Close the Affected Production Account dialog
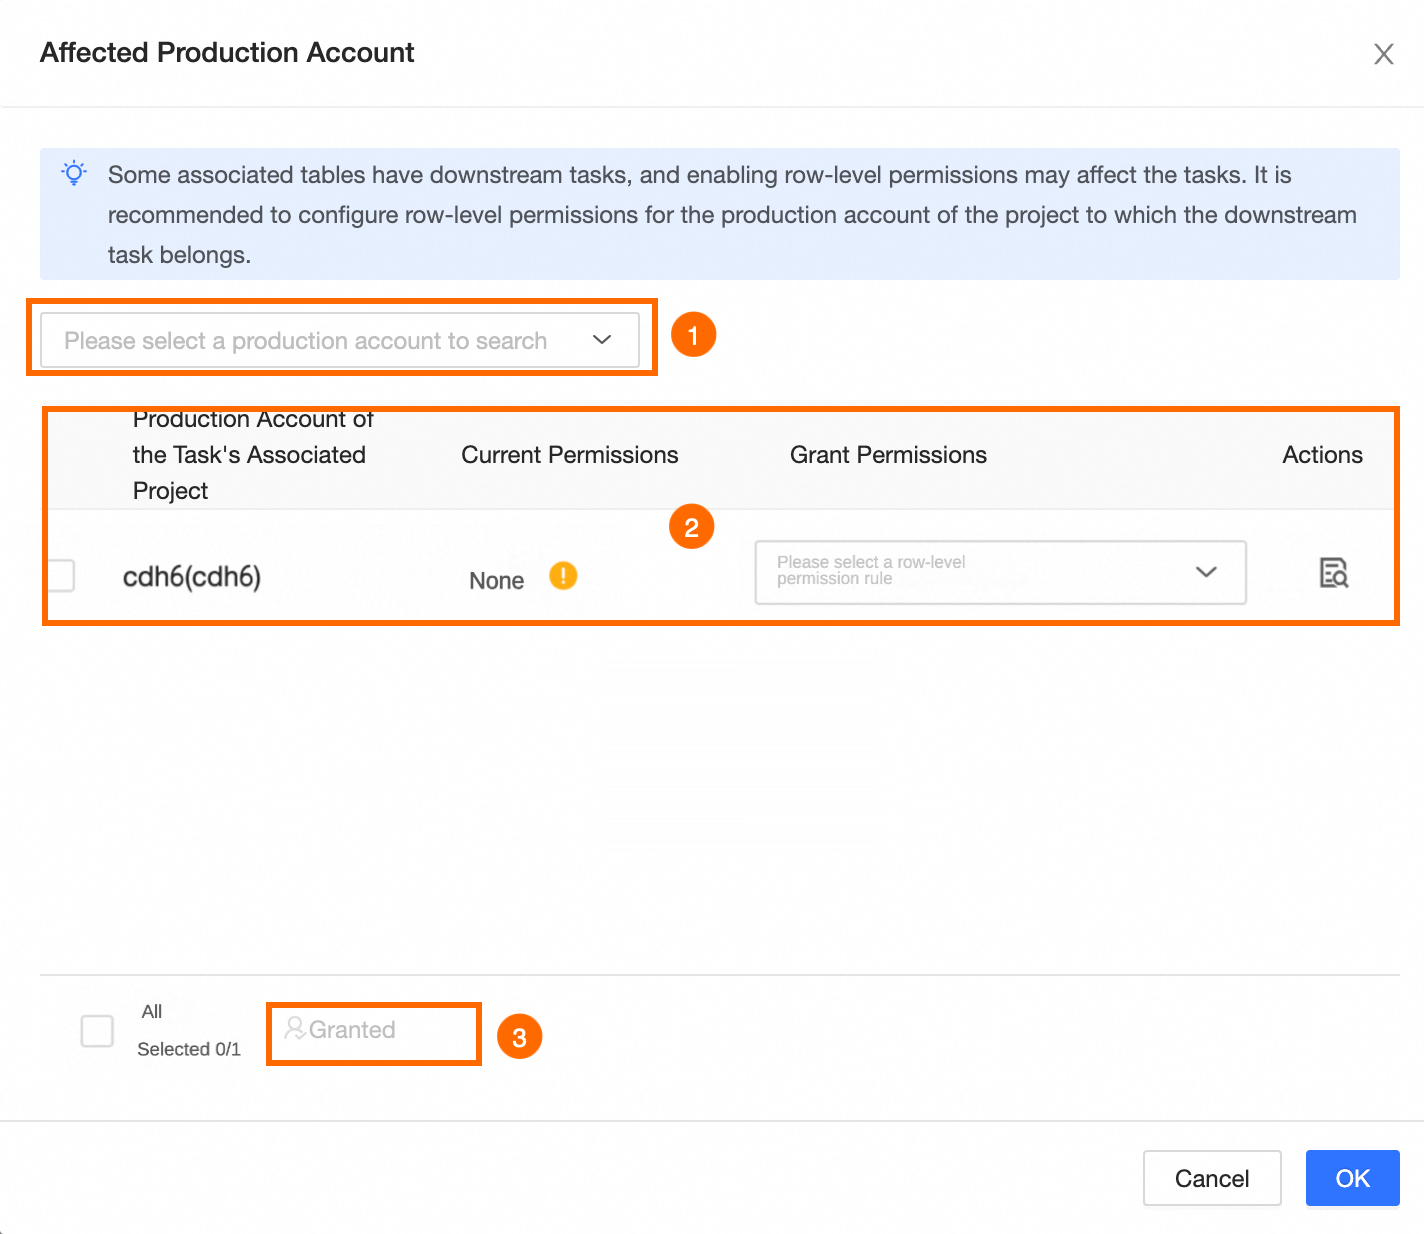The height and width of the screenshot is (1234, 1424). pyautogui.click(x=1383, y=54)
